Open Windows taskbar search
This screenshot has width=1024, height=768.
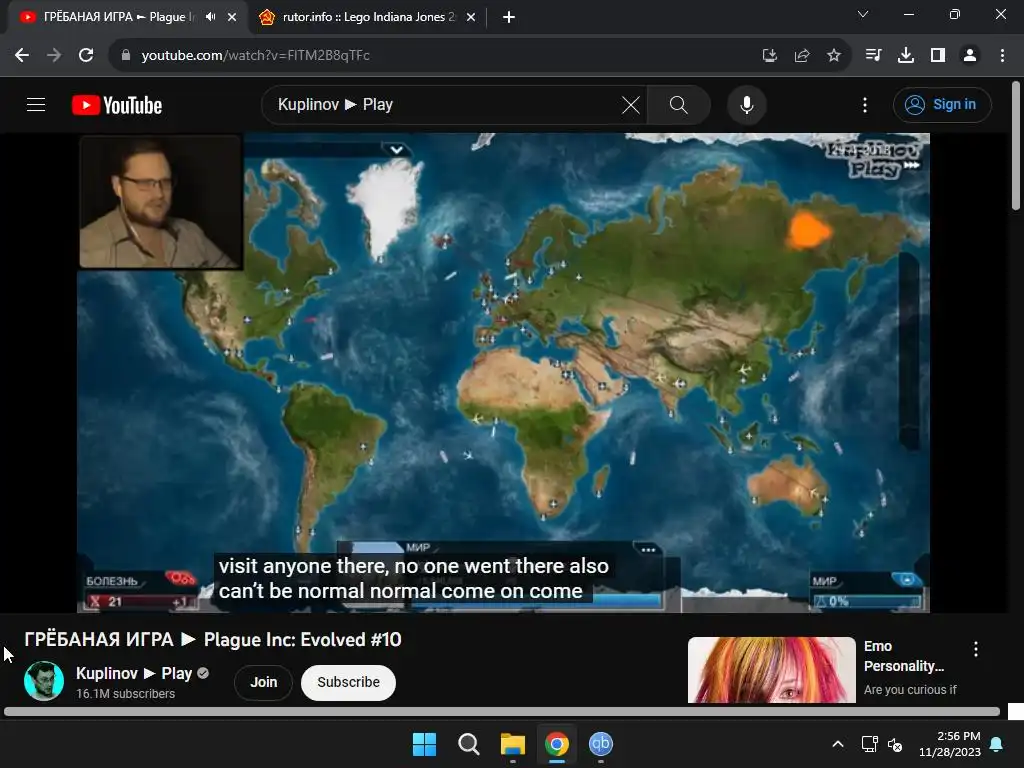coord(468,744)
